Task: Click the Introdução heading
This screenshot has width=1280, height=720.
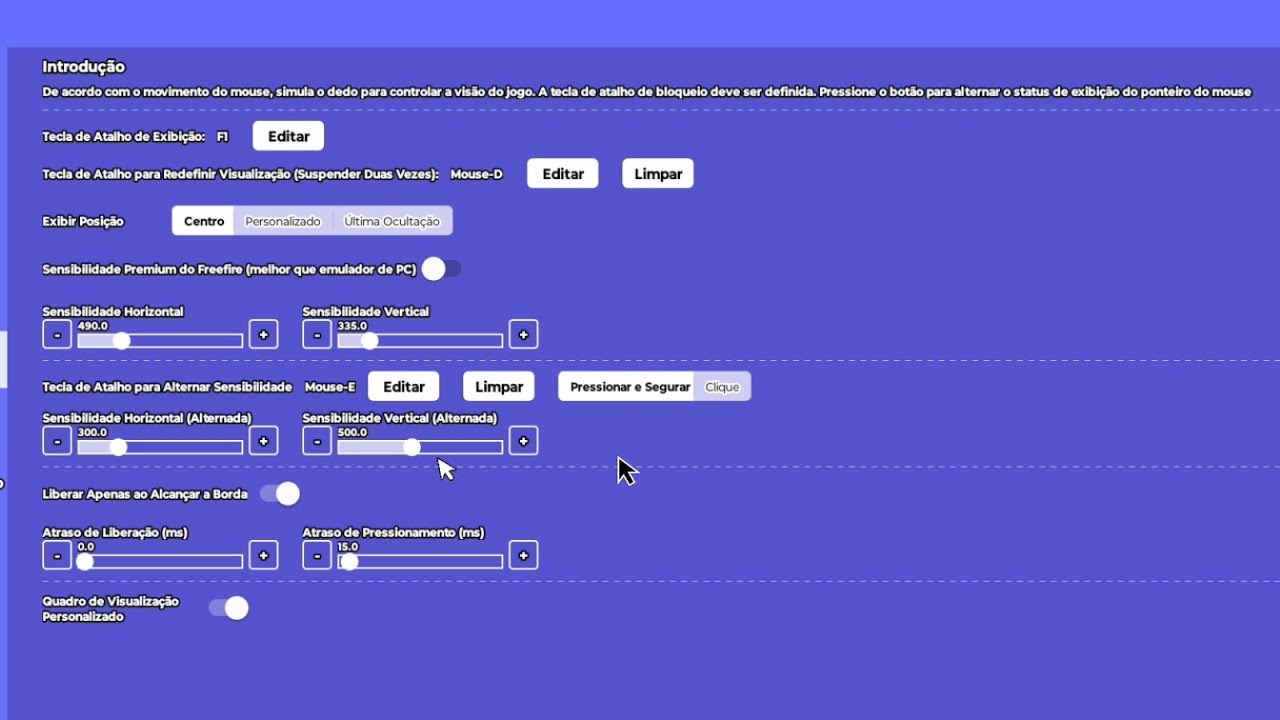Action: click(x=83, y=67)
